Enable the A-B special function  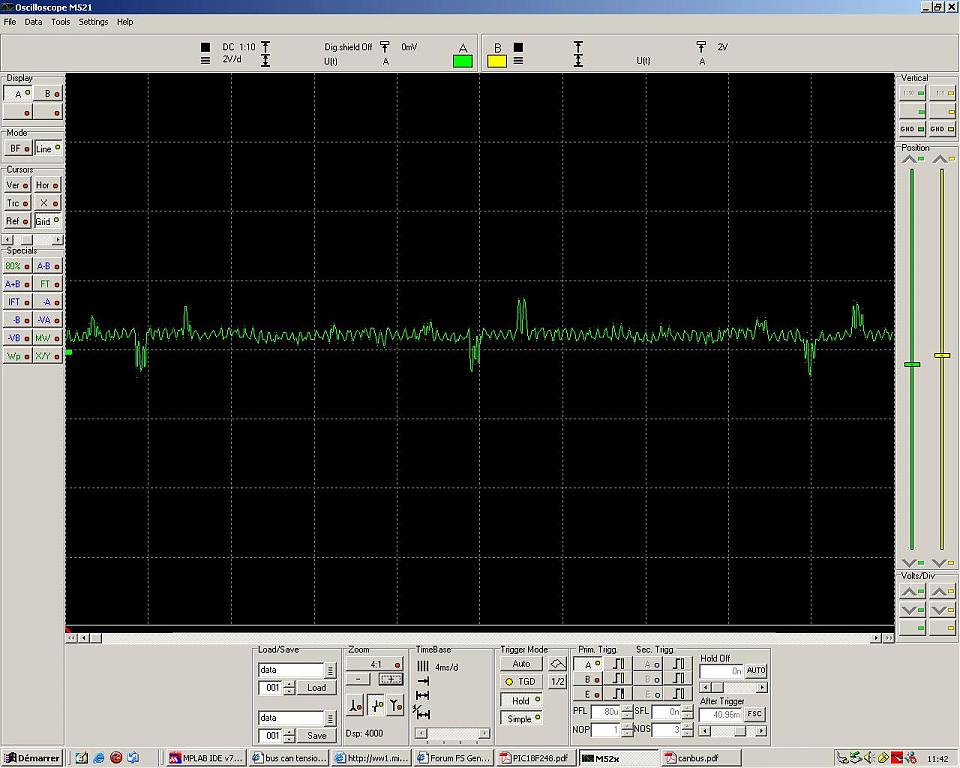[48, 266]
